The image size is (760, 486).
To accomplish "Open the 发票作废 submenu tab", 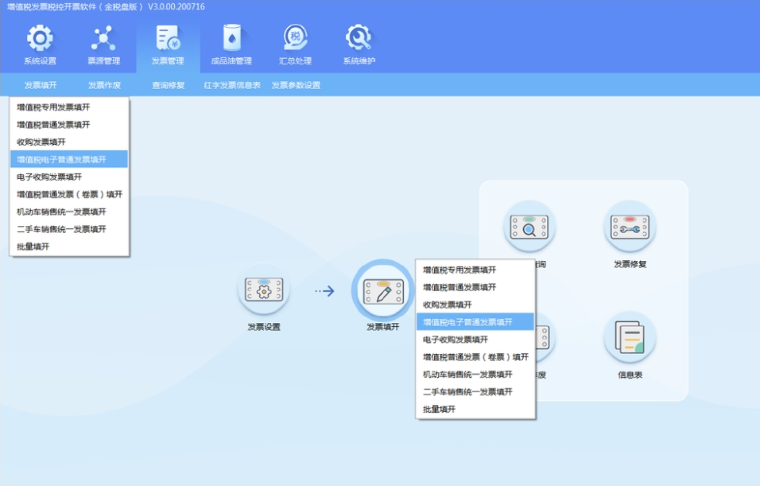I will [x=104, y=85].
